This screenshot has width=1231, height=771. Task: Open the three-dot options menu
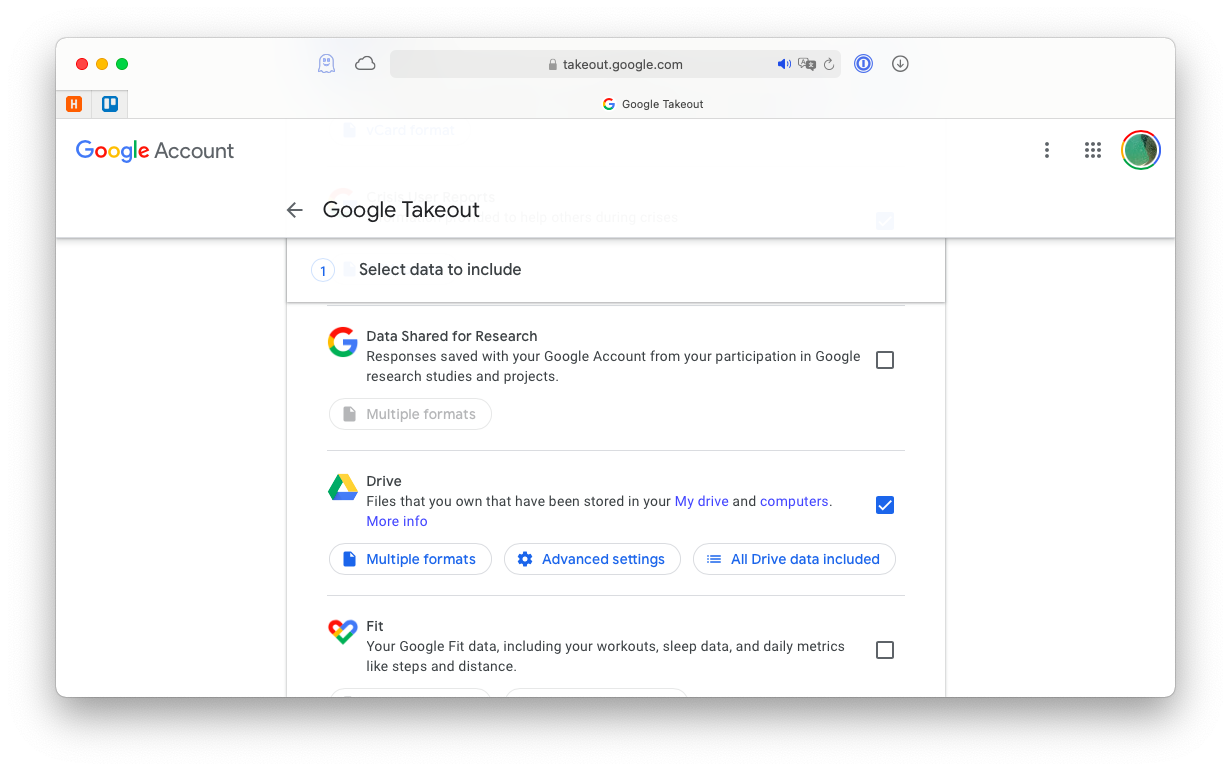pyautogui.click(x=1047, y=150)
